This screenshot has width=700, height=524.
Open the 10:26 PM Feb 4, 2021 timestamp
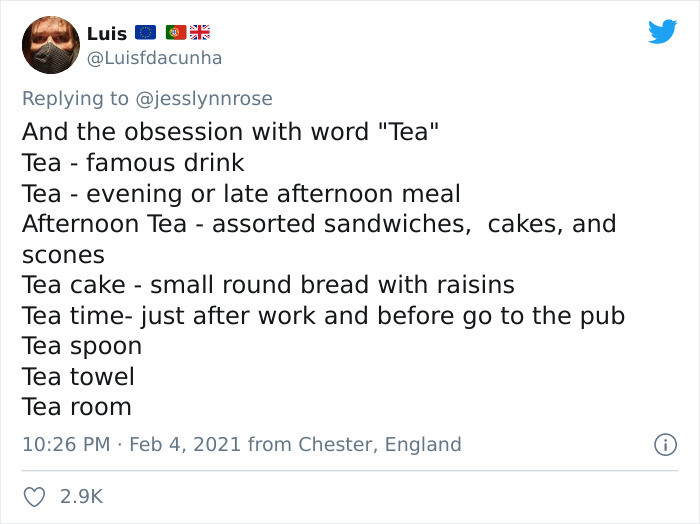(x=131, y=444)
